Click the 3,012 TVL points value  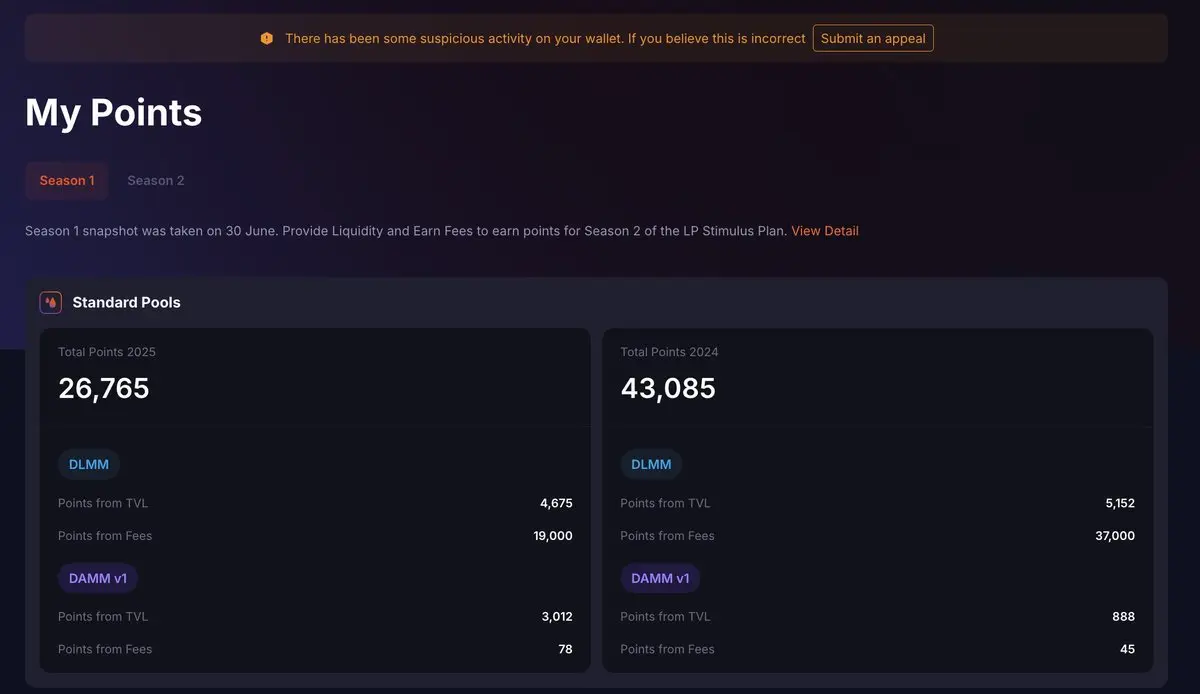(x=557, y=617)
